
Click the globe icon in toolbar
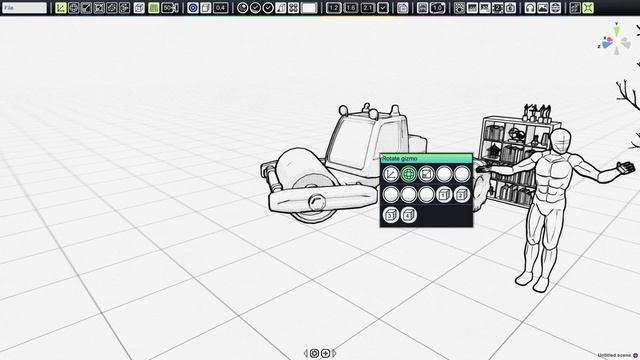point(555,8)
